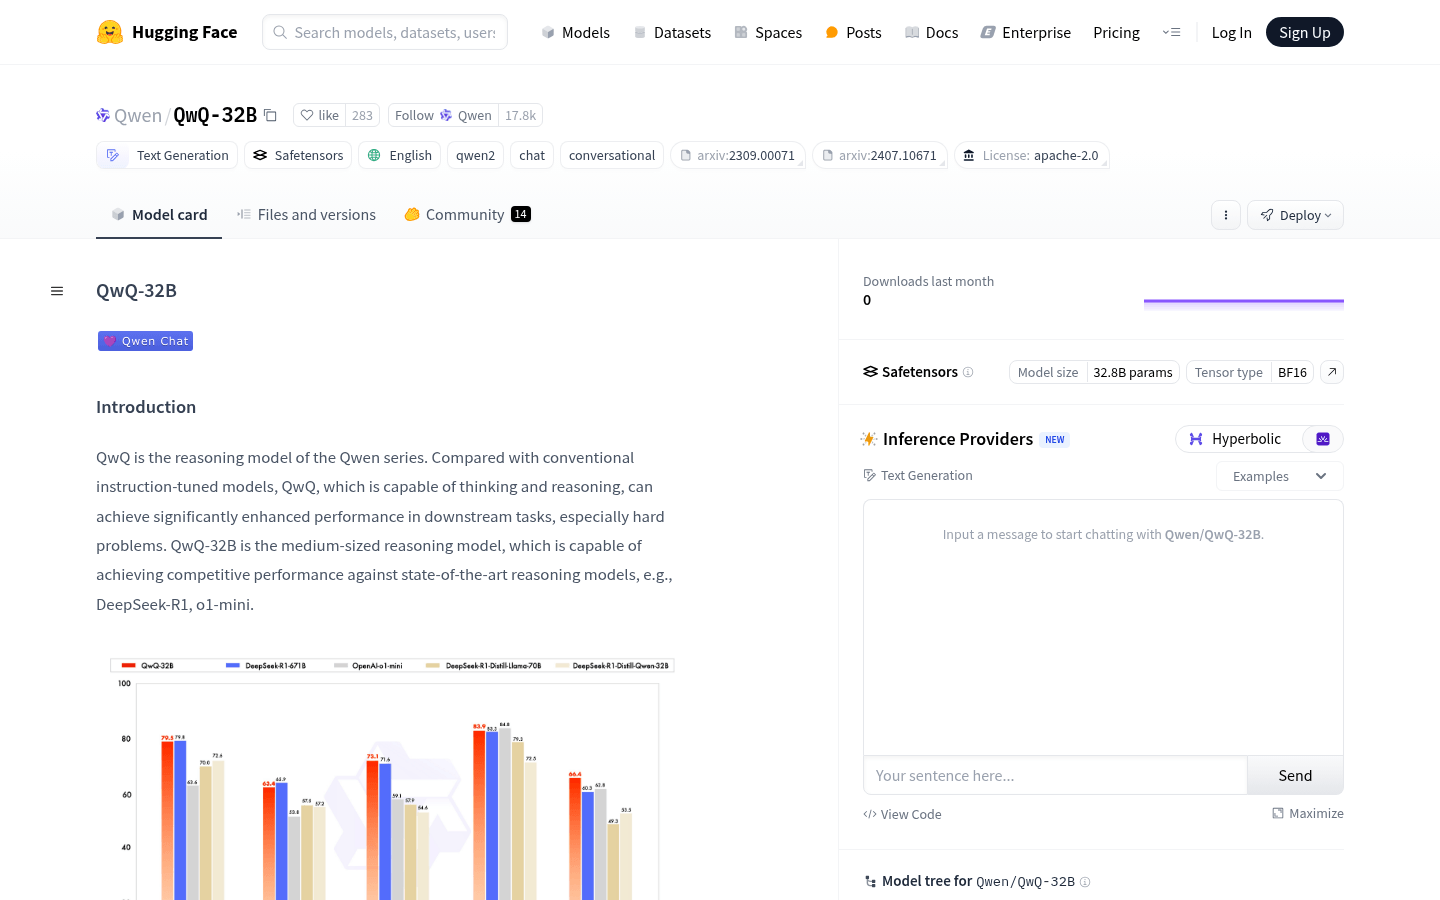Click the Log In link
This screenshot has height=900, width=1440.
coord(1231,32)
